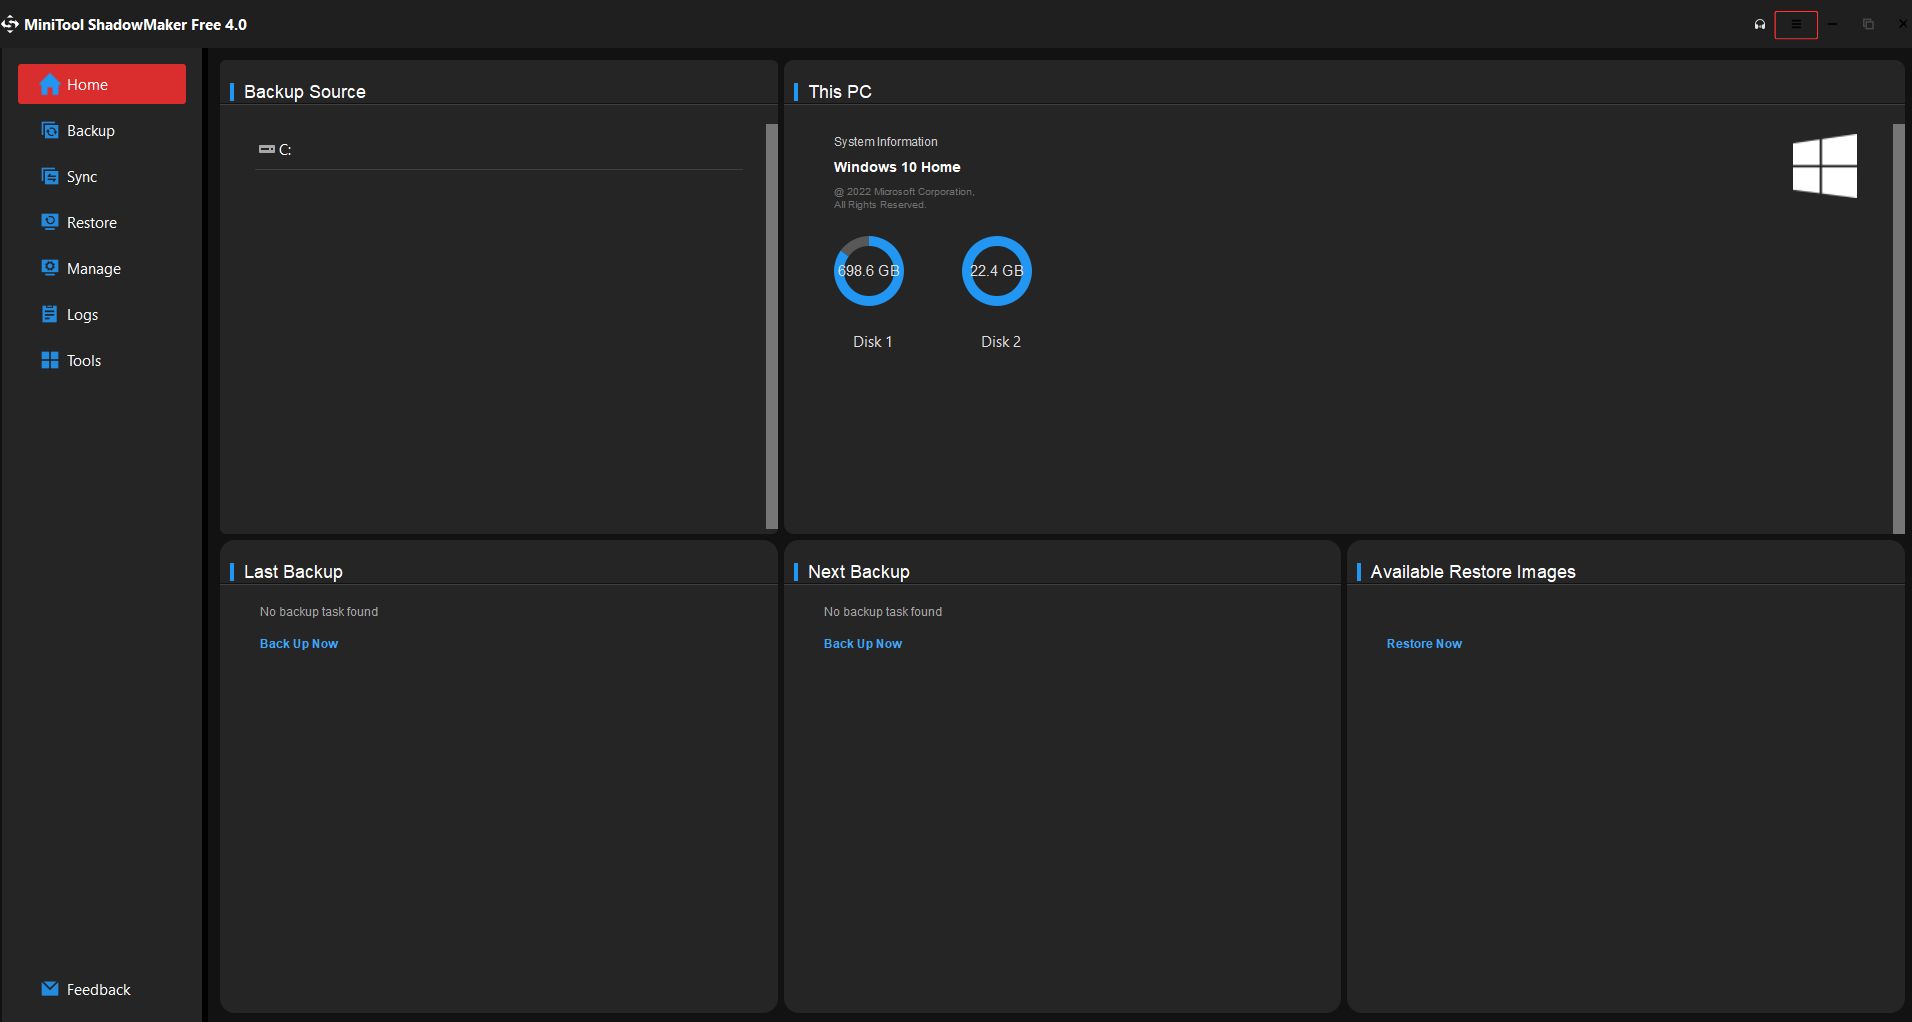Open the hamburger menu in title bar

(x=1796, y=25)
